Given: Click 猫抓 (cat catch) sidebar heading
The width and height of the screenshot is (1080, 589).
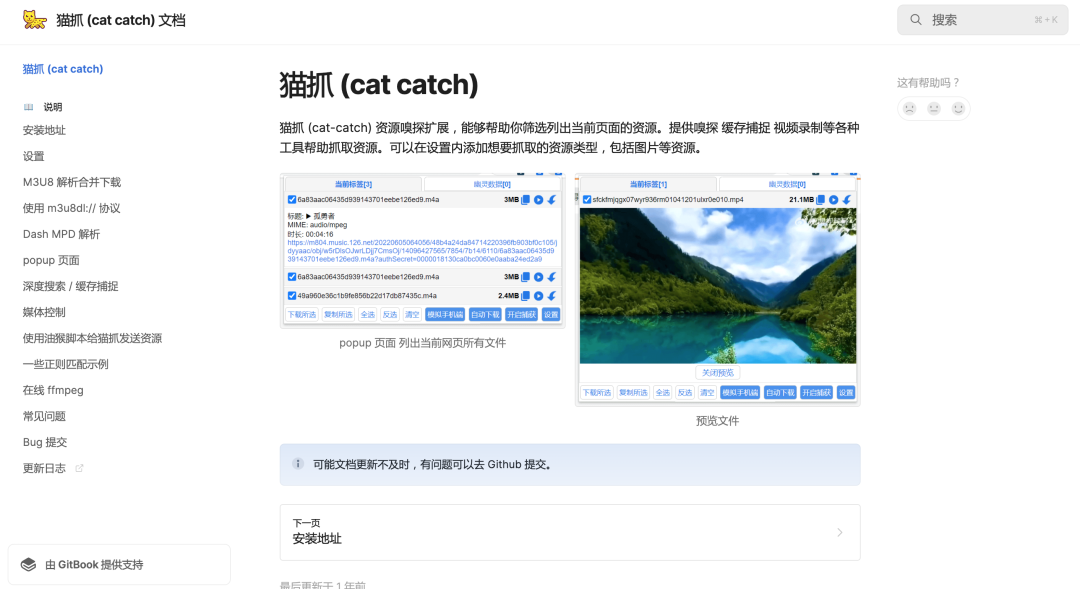Looking at the screenshot, I should point(63,69).
